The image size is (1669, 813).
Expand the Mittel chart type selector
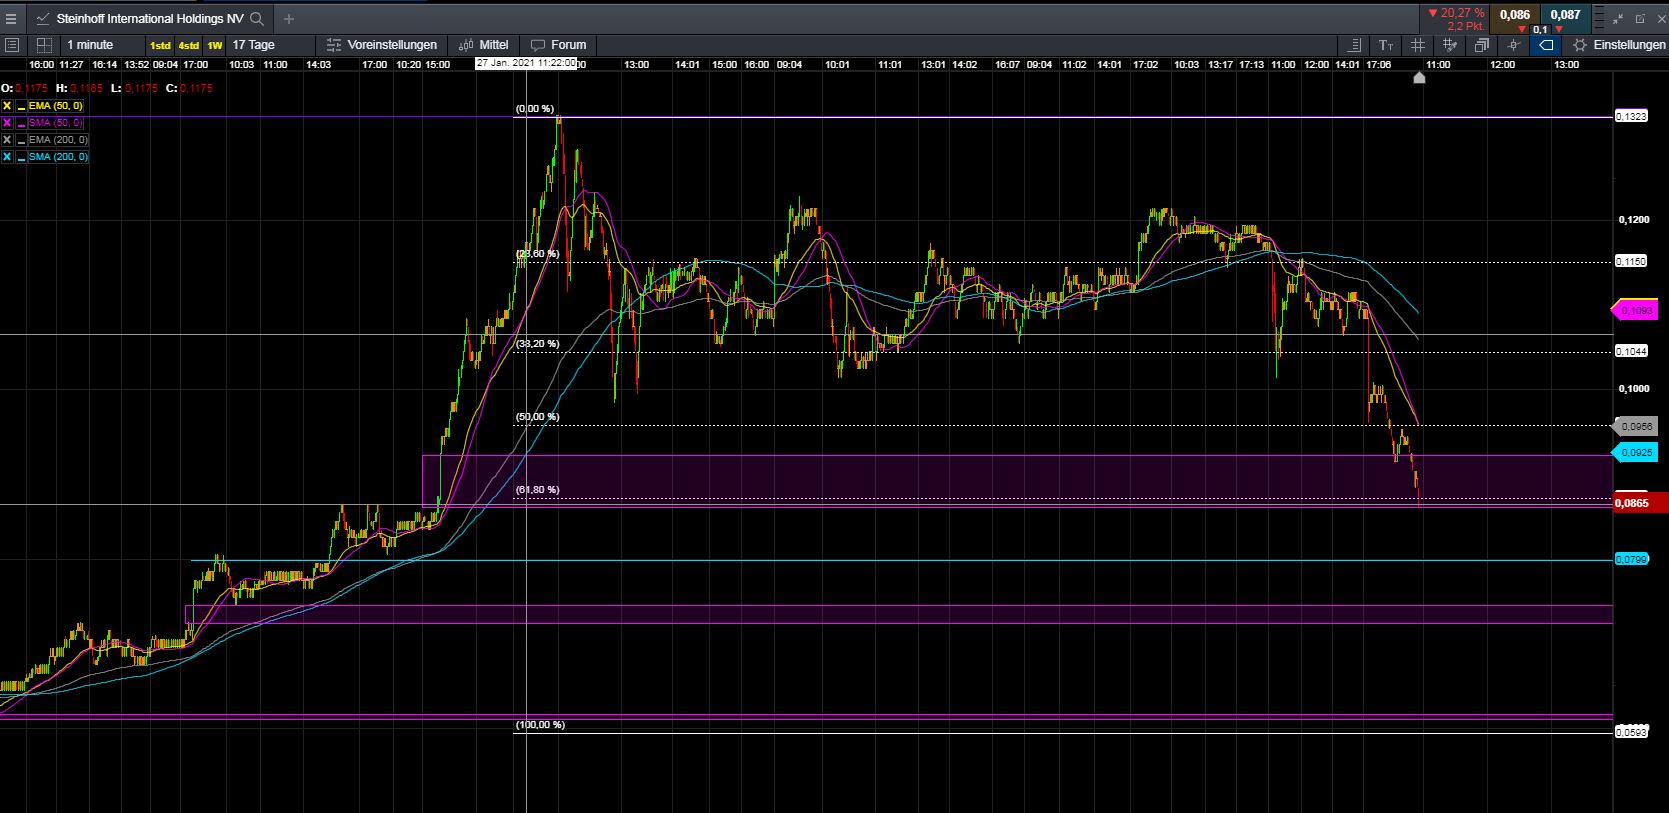pyautogui.click(x=484, y=45)
